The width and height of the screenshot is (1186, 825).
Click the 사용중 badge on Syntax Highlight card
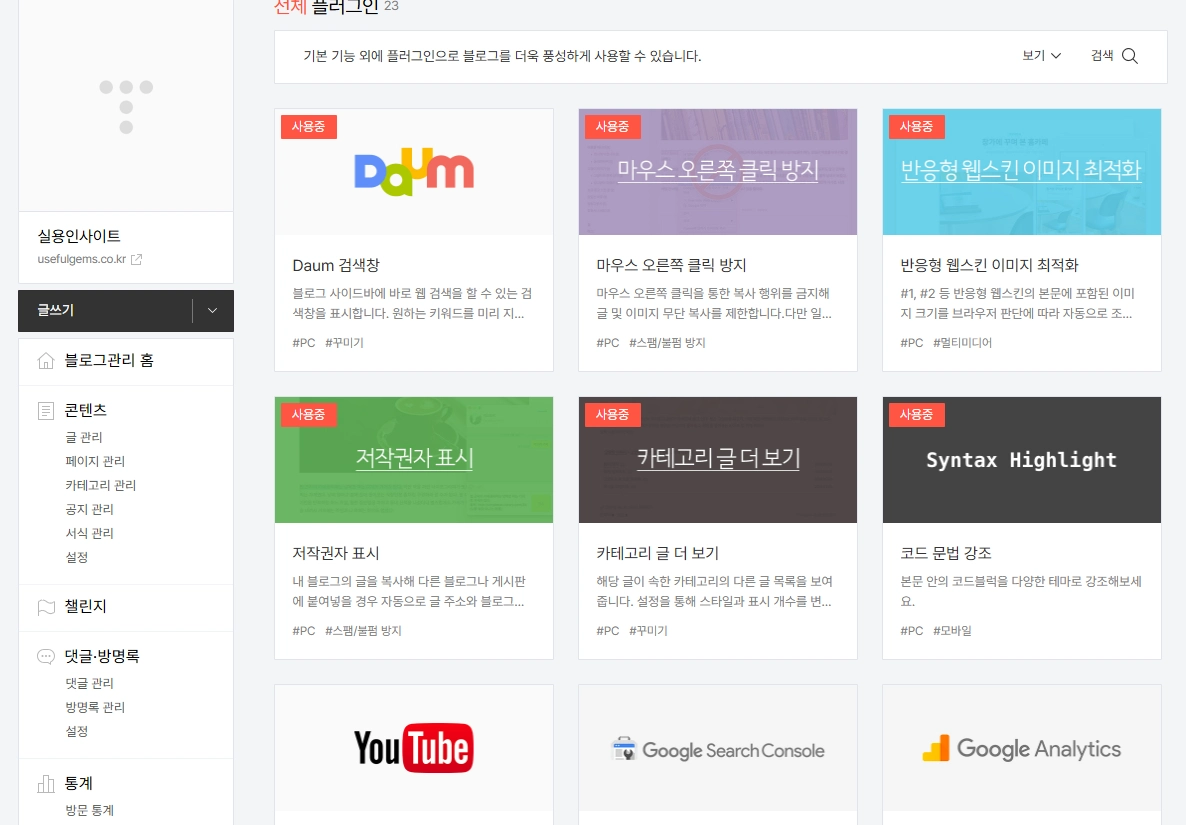(x=917, y=414)
